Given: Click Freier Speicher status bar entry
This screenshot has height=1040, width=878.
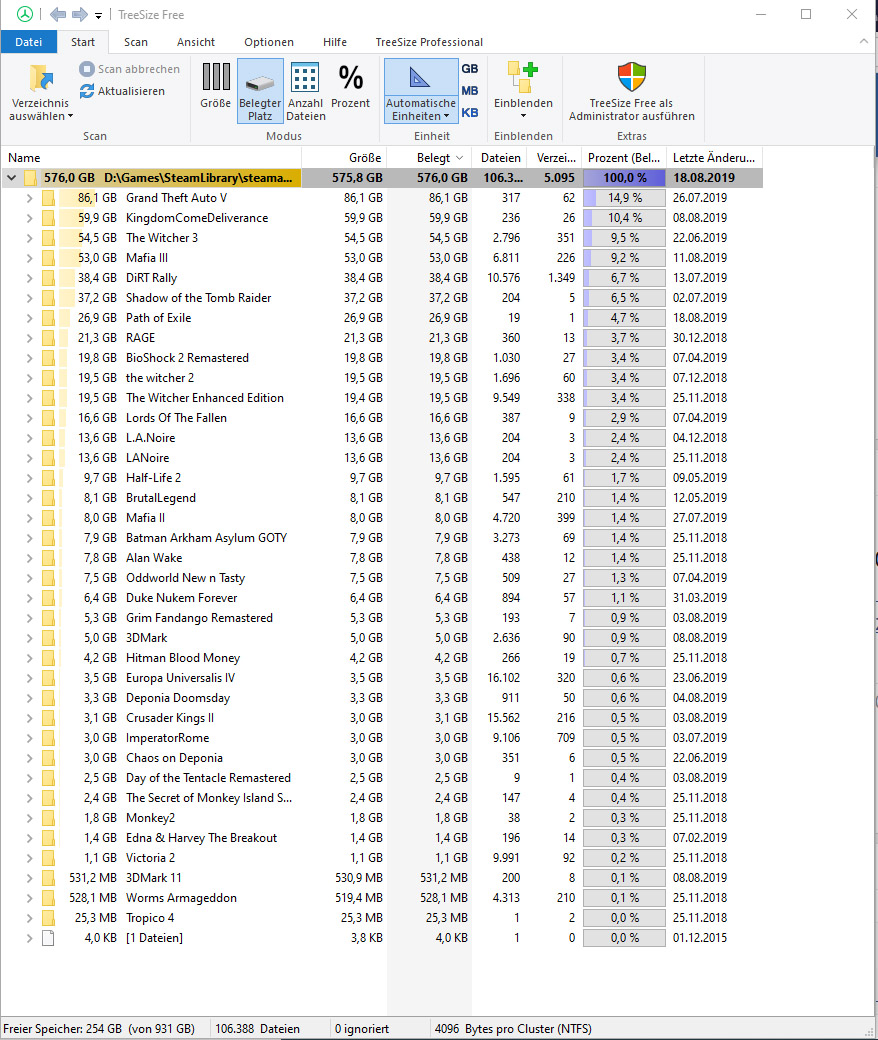Looking at the screenshot, I should (99, 1029).
